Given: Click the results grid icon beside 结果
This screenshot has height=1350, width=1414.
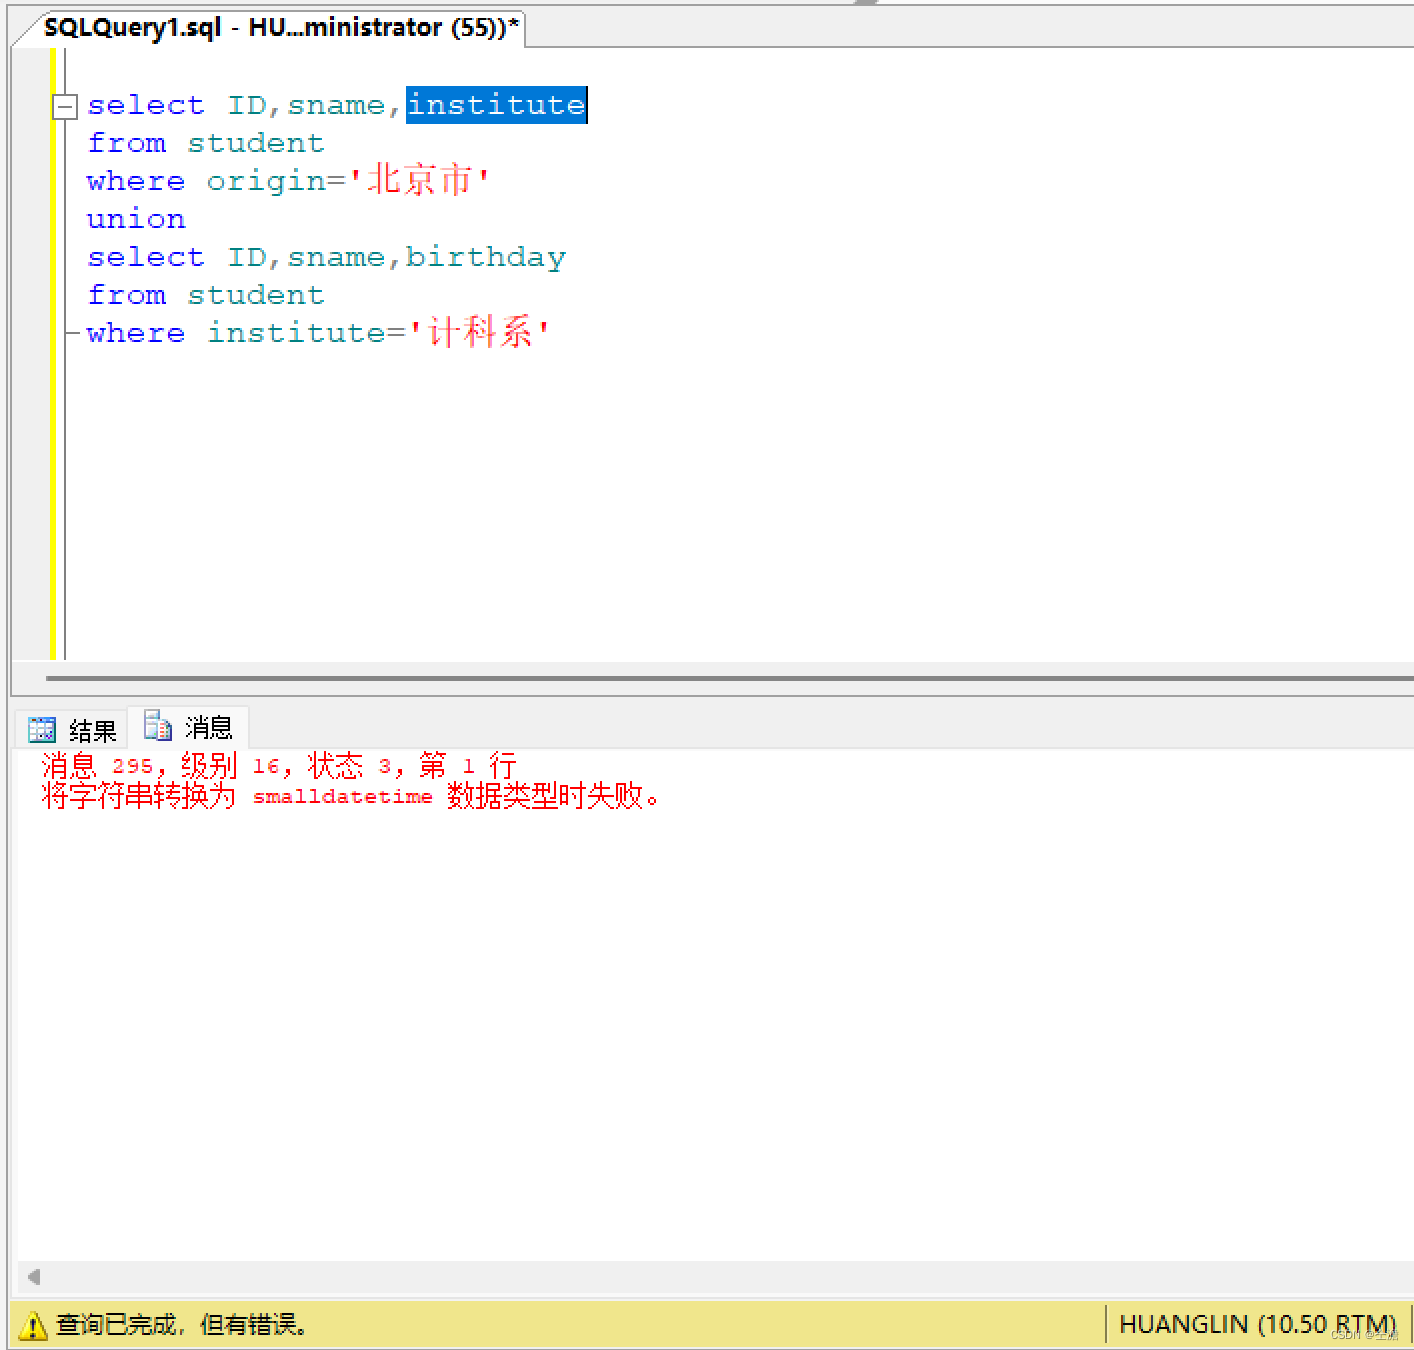Looking at the screenshot, I should click(42, 730).
